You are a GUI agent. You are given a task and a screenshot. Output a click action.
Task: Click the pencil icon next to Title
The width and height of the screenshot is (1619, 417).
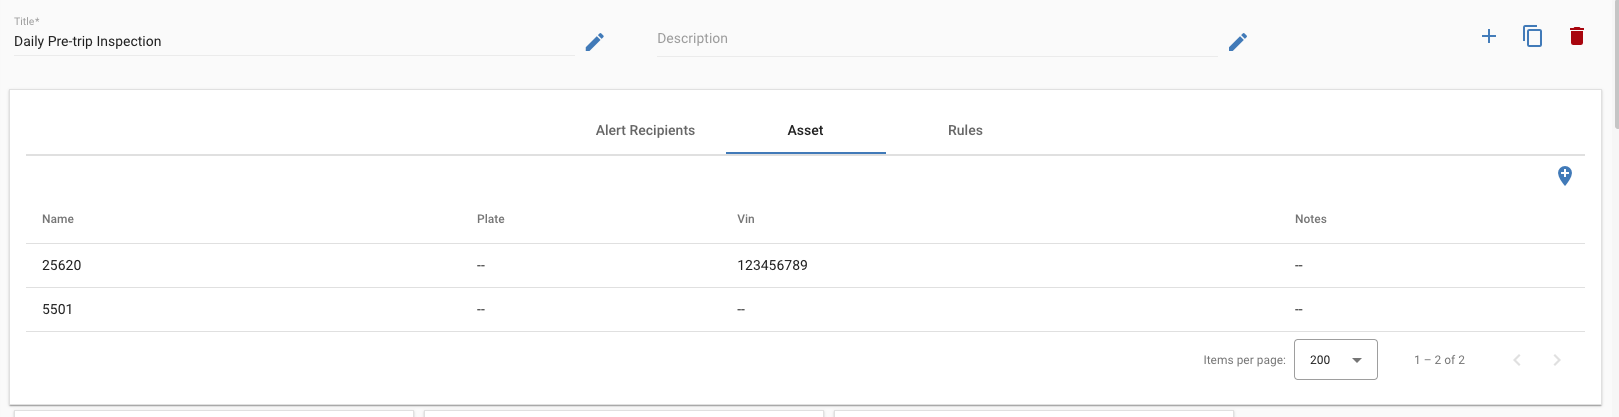click(x=595, y=42)
